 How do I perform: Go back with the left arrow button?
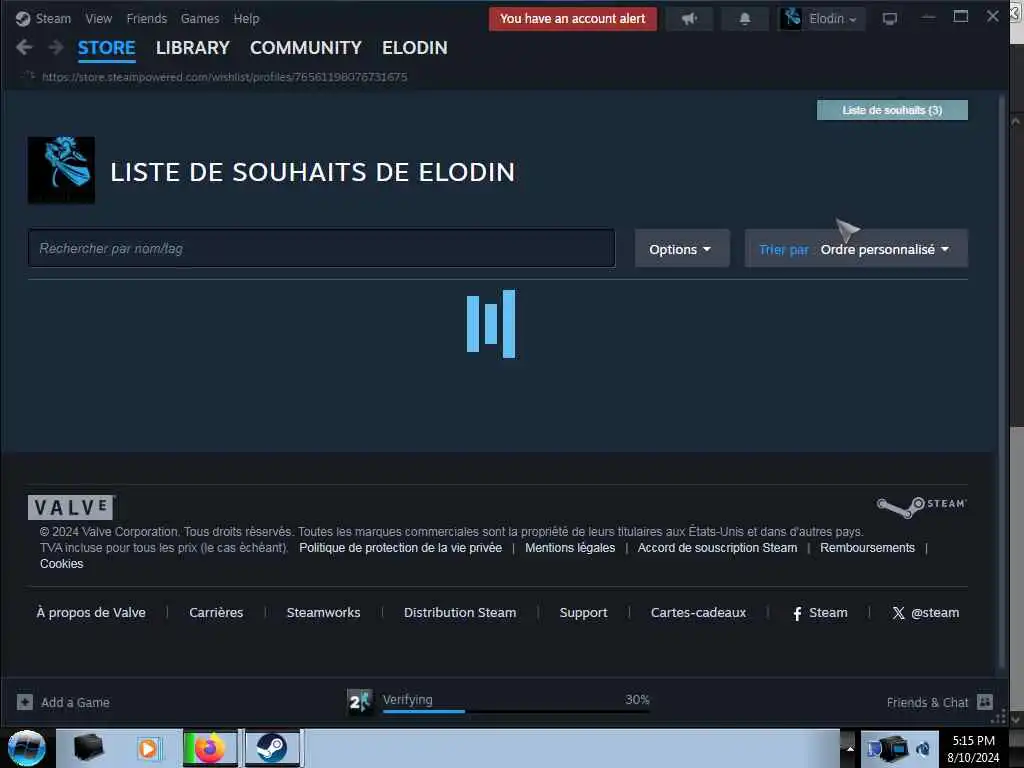tap(24, 47)
